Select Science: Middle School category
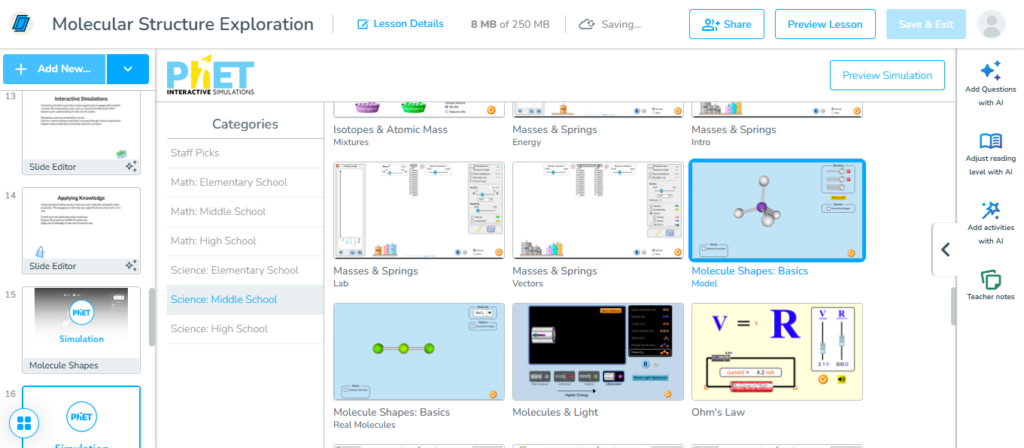1024x448 pixels. click(245, 300)
